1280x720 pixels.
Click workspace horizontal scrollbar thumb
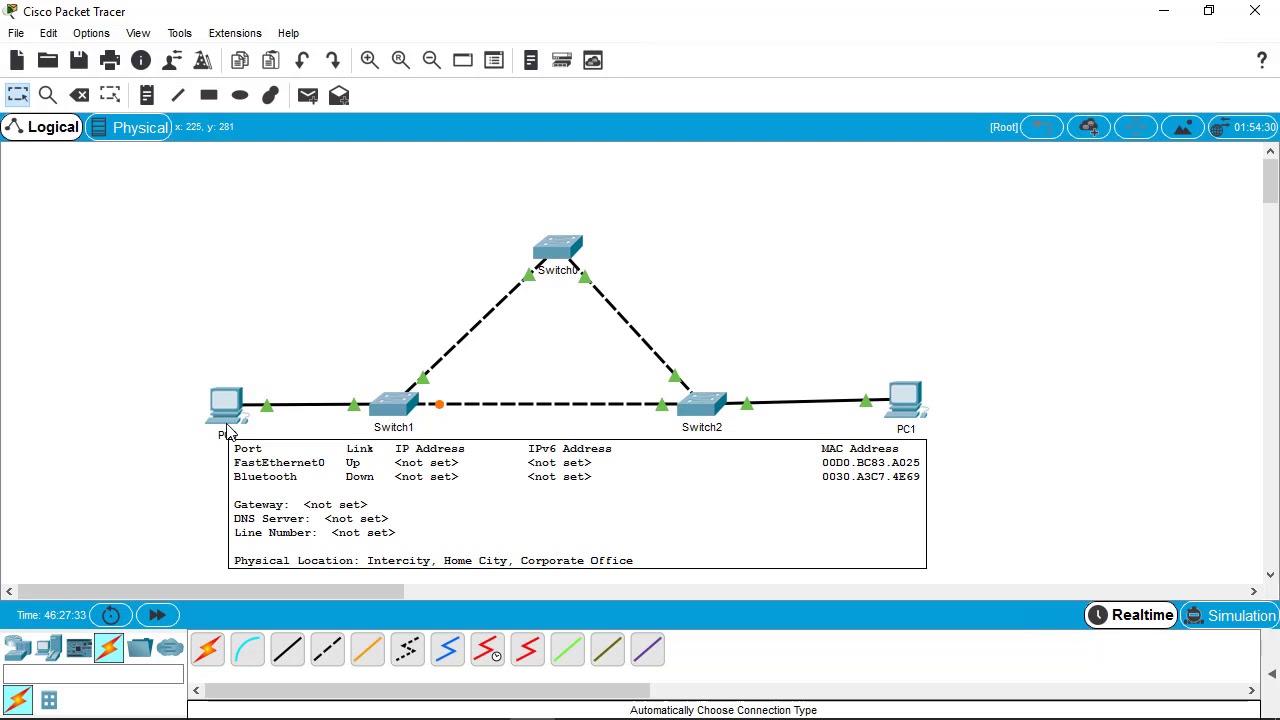click(x=210, y=591)
